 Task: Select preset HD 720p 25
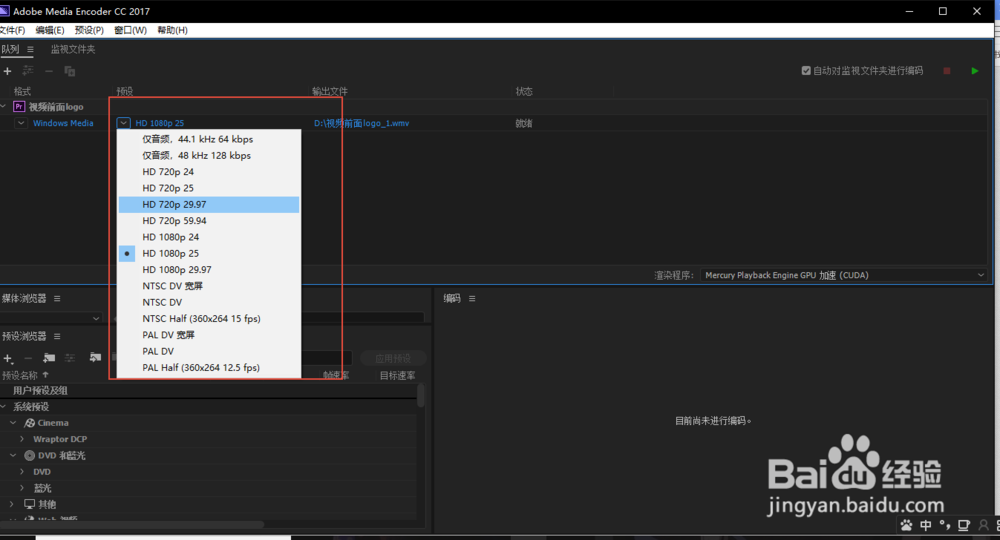click(x=209, y=188)
